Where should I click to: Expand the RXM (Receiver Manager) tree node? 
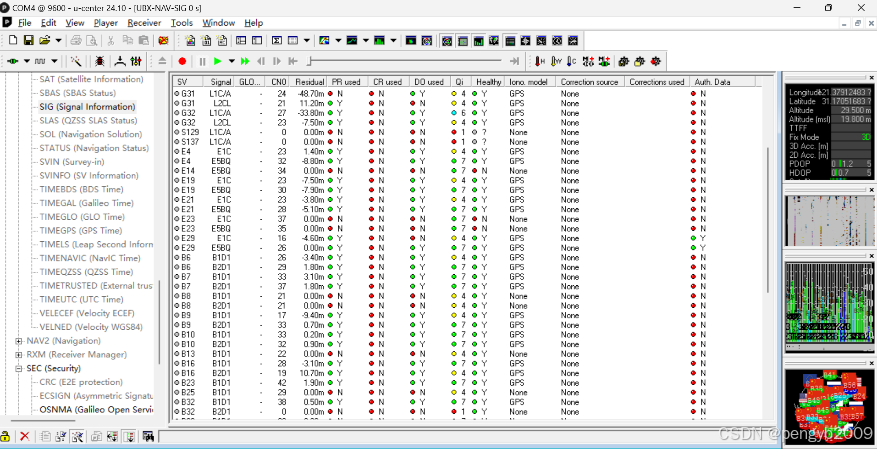pyautogui.click(x=19, y=355)
